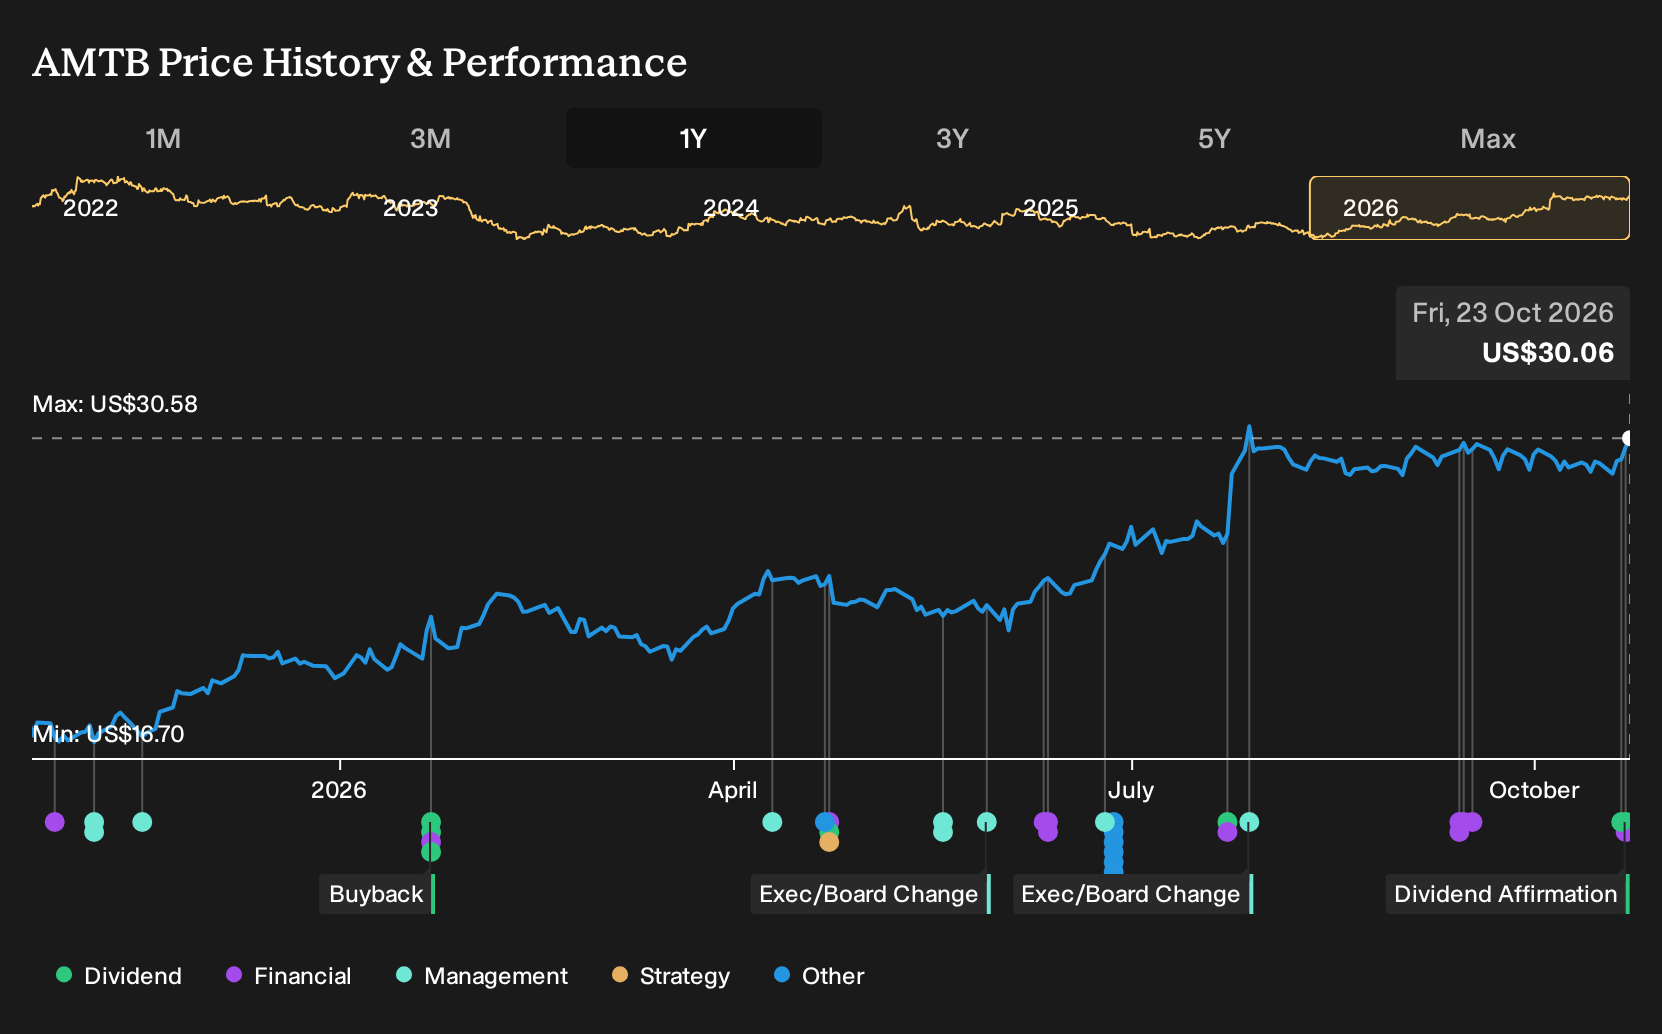This screenshot has width=1662, height=1034.
Task: Open the Dividend Affirmation event label
Action: (1507, 894)
